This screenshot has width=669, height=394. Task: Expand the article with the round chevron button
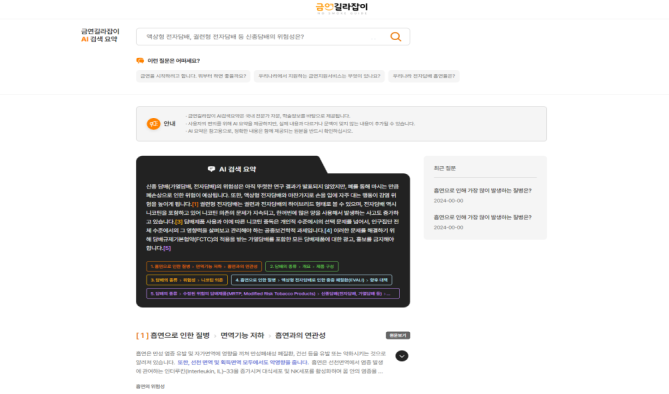(401, 356)
